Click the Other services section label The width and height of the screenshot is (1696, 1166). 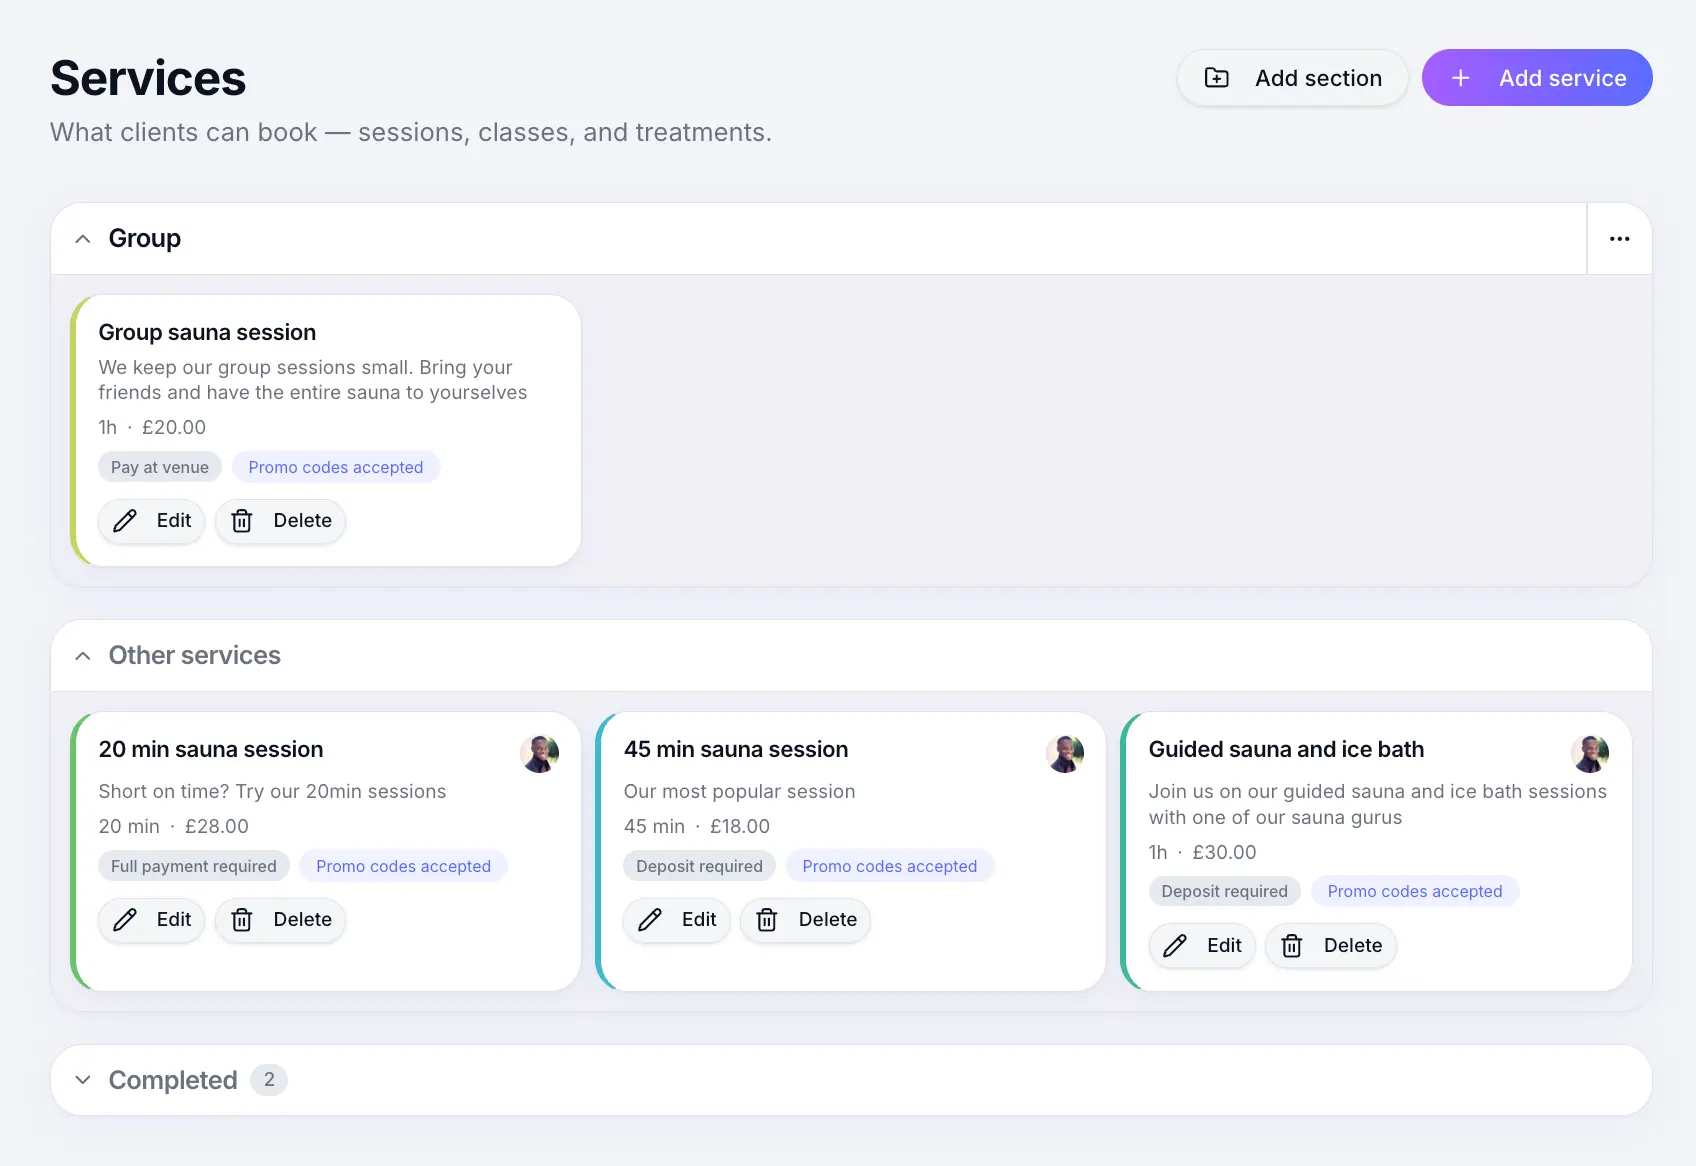pyautogui.click(x=195, y=656)
